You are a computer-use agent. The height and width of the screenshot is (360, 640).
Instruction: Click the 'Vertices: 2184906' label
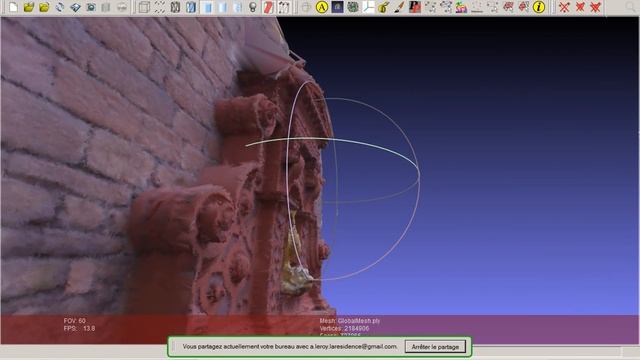click(344, 329)
